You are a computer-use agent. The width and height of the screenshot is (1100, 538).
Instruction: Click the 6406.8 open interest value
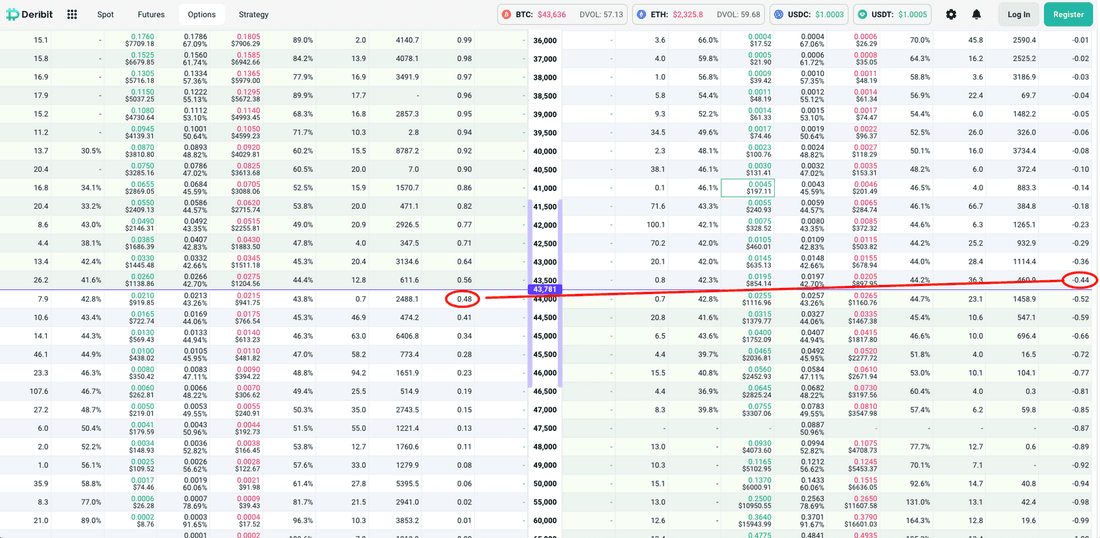coord(408,335)
